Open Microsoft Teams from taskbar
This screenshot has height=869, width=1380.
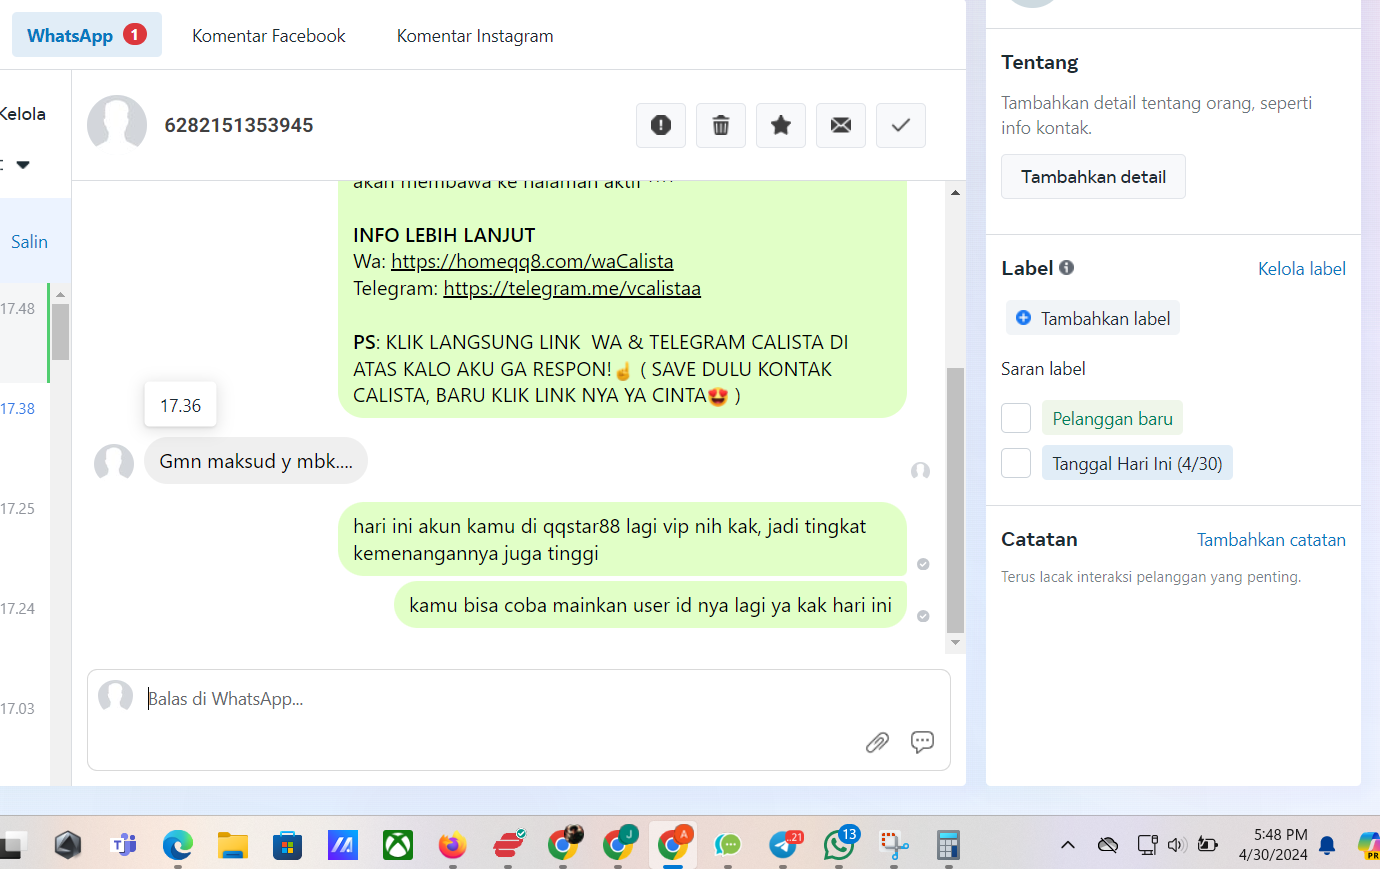pyautogui.click(x=123, y=846)
